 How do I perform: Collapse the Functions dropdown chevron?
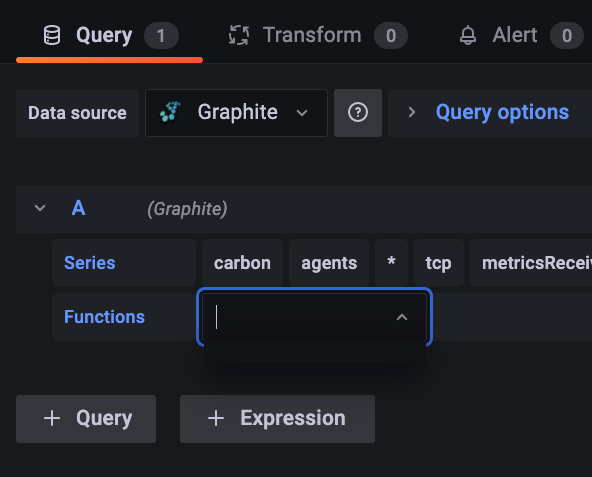click(402, 317)
